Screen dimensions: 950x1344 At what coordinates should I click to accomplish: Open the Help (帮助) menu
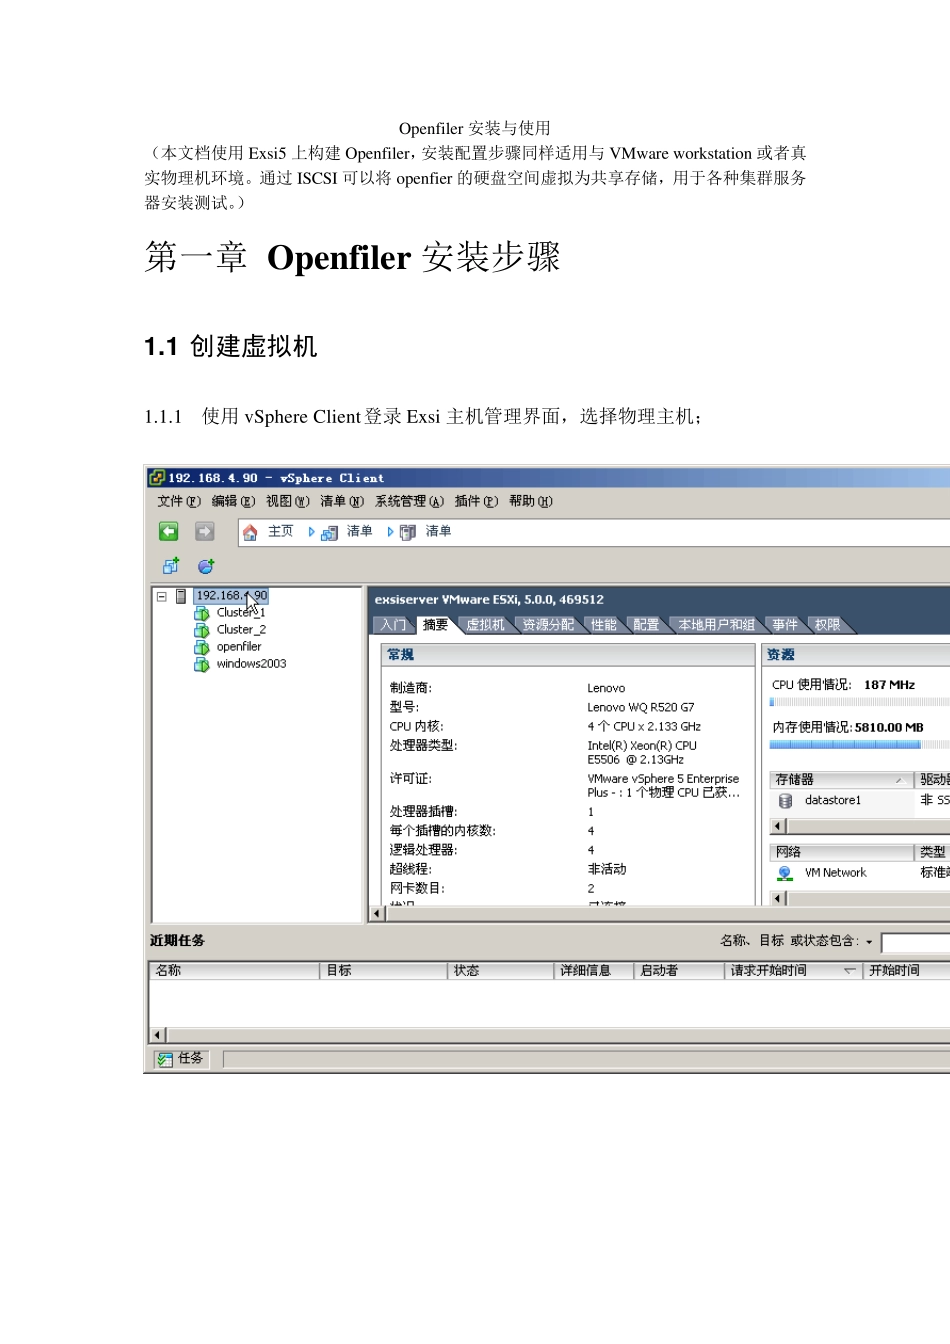tap(531, 502)
